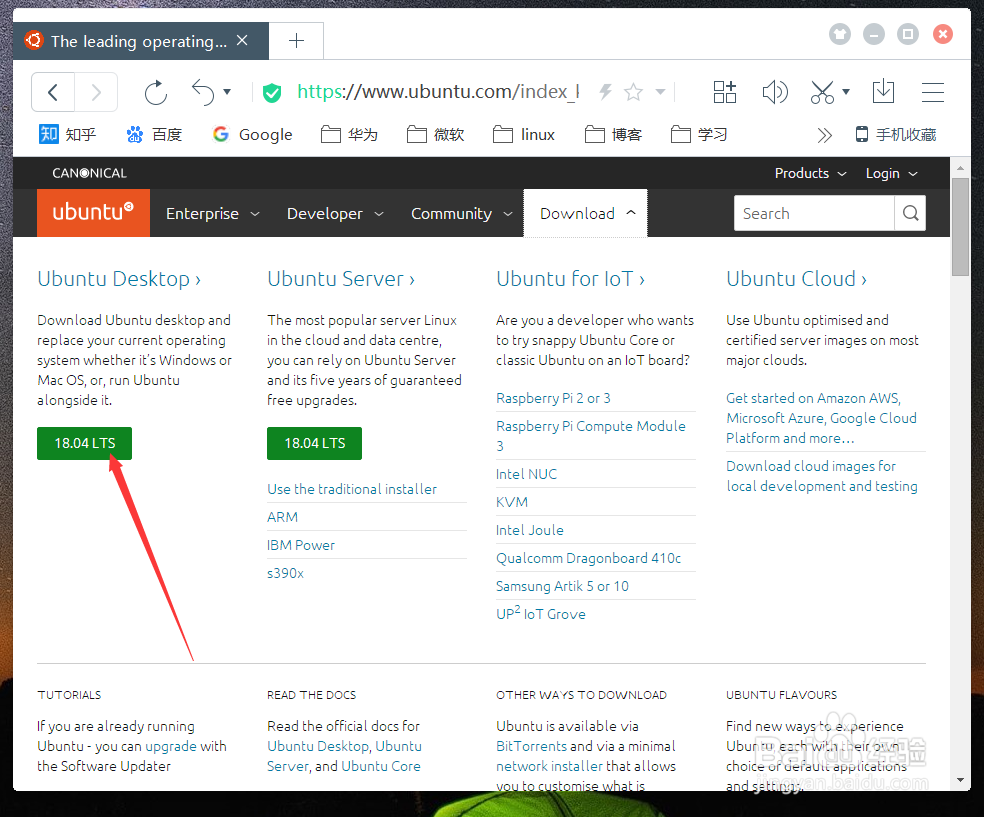
Task: Click the Search input field
Action: [814, 213]
